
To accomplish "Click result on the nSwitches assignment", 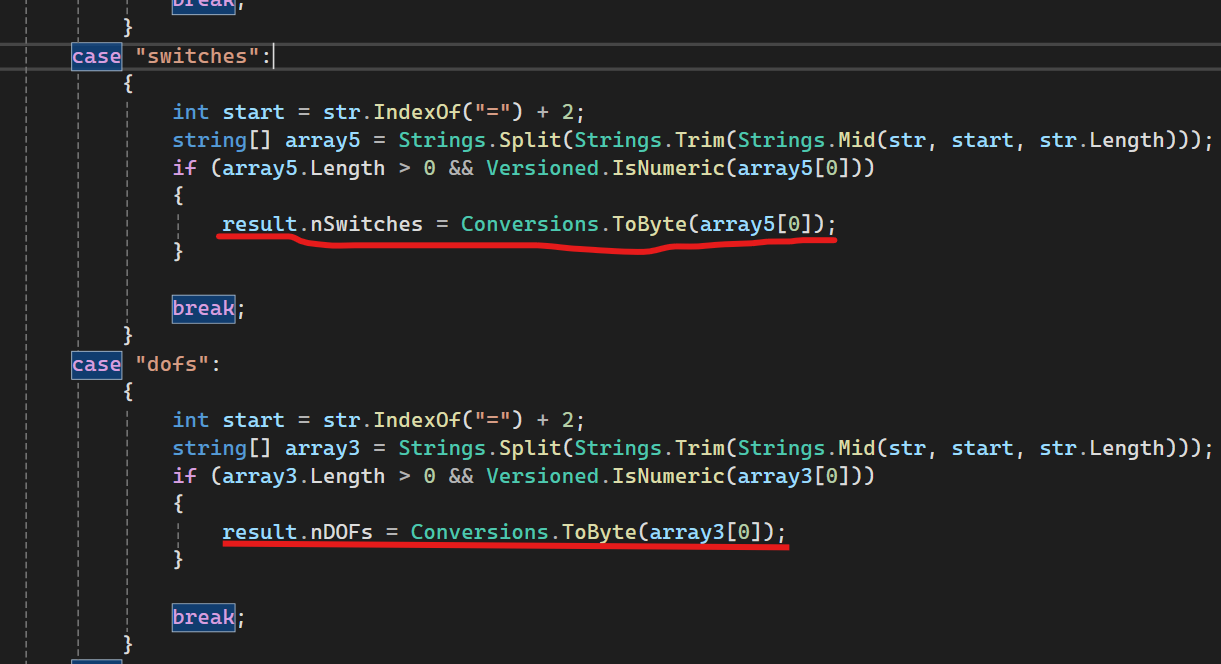I will [260, 224].
